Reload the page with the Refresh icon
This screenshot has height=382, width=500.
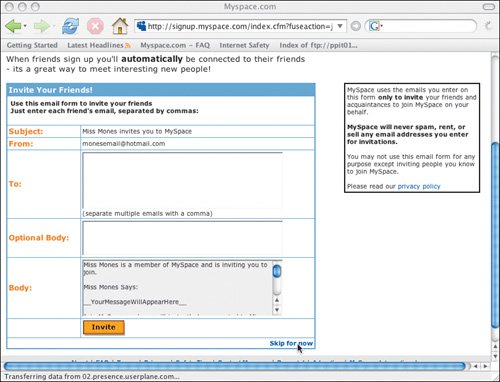click(70, 26)
